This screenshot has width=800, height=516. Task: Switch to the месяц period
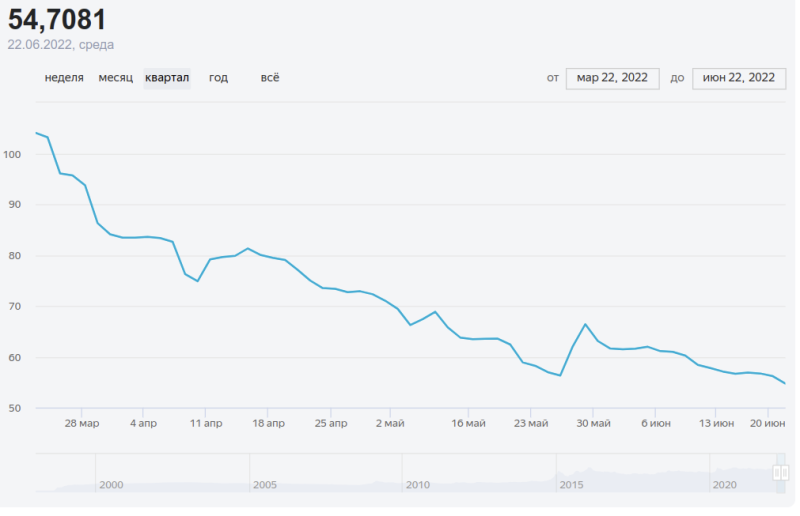click(115, 78)
